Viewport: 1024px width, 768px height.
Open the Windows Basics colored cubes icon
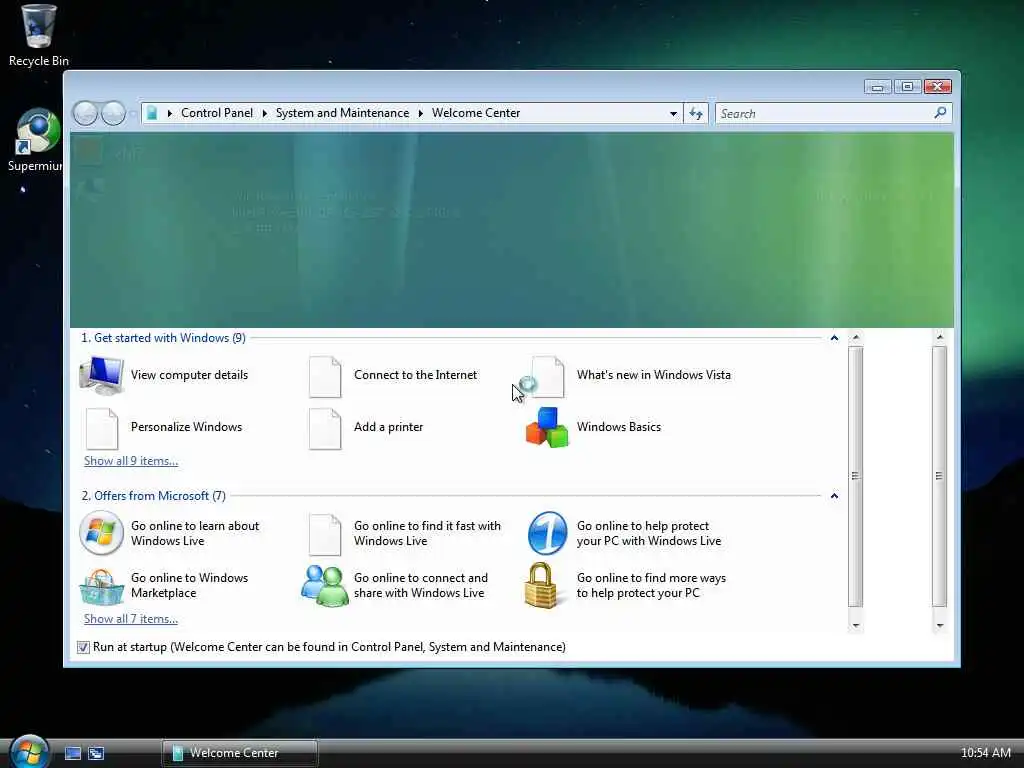click(547, 428)
